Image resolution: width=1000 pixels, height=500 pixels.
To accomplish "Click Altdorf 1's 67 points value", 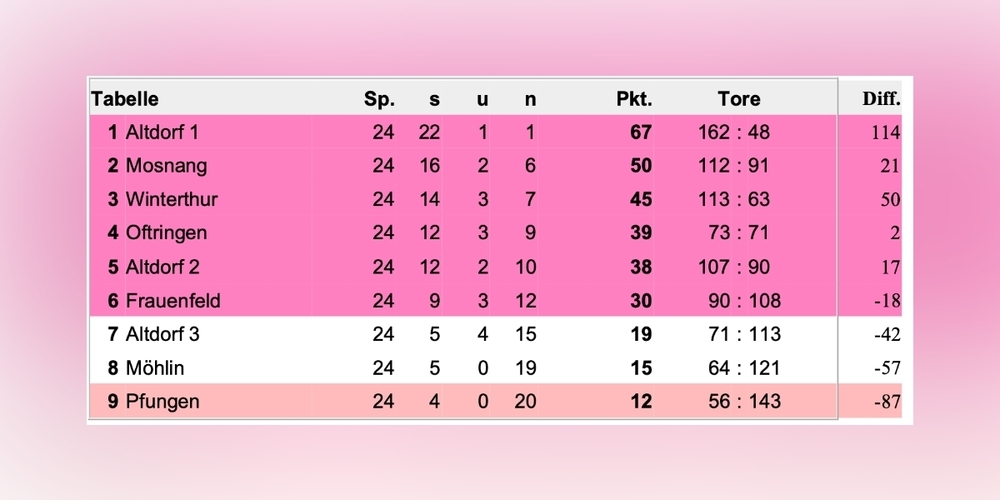I will [x=641, y=132].
